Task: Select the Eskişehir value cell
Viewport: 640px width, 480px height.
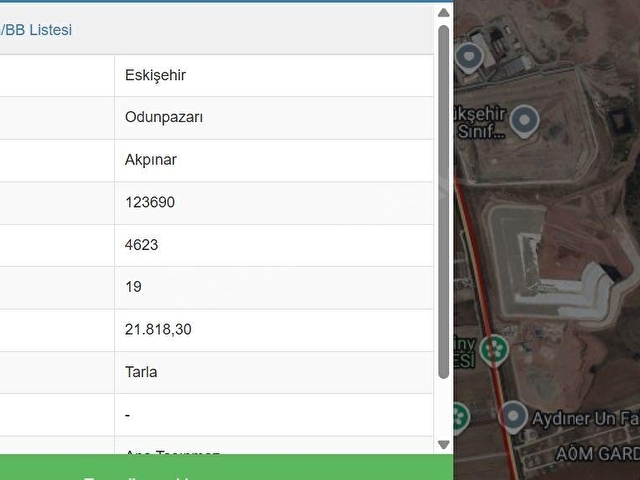Action: [274, 76]
